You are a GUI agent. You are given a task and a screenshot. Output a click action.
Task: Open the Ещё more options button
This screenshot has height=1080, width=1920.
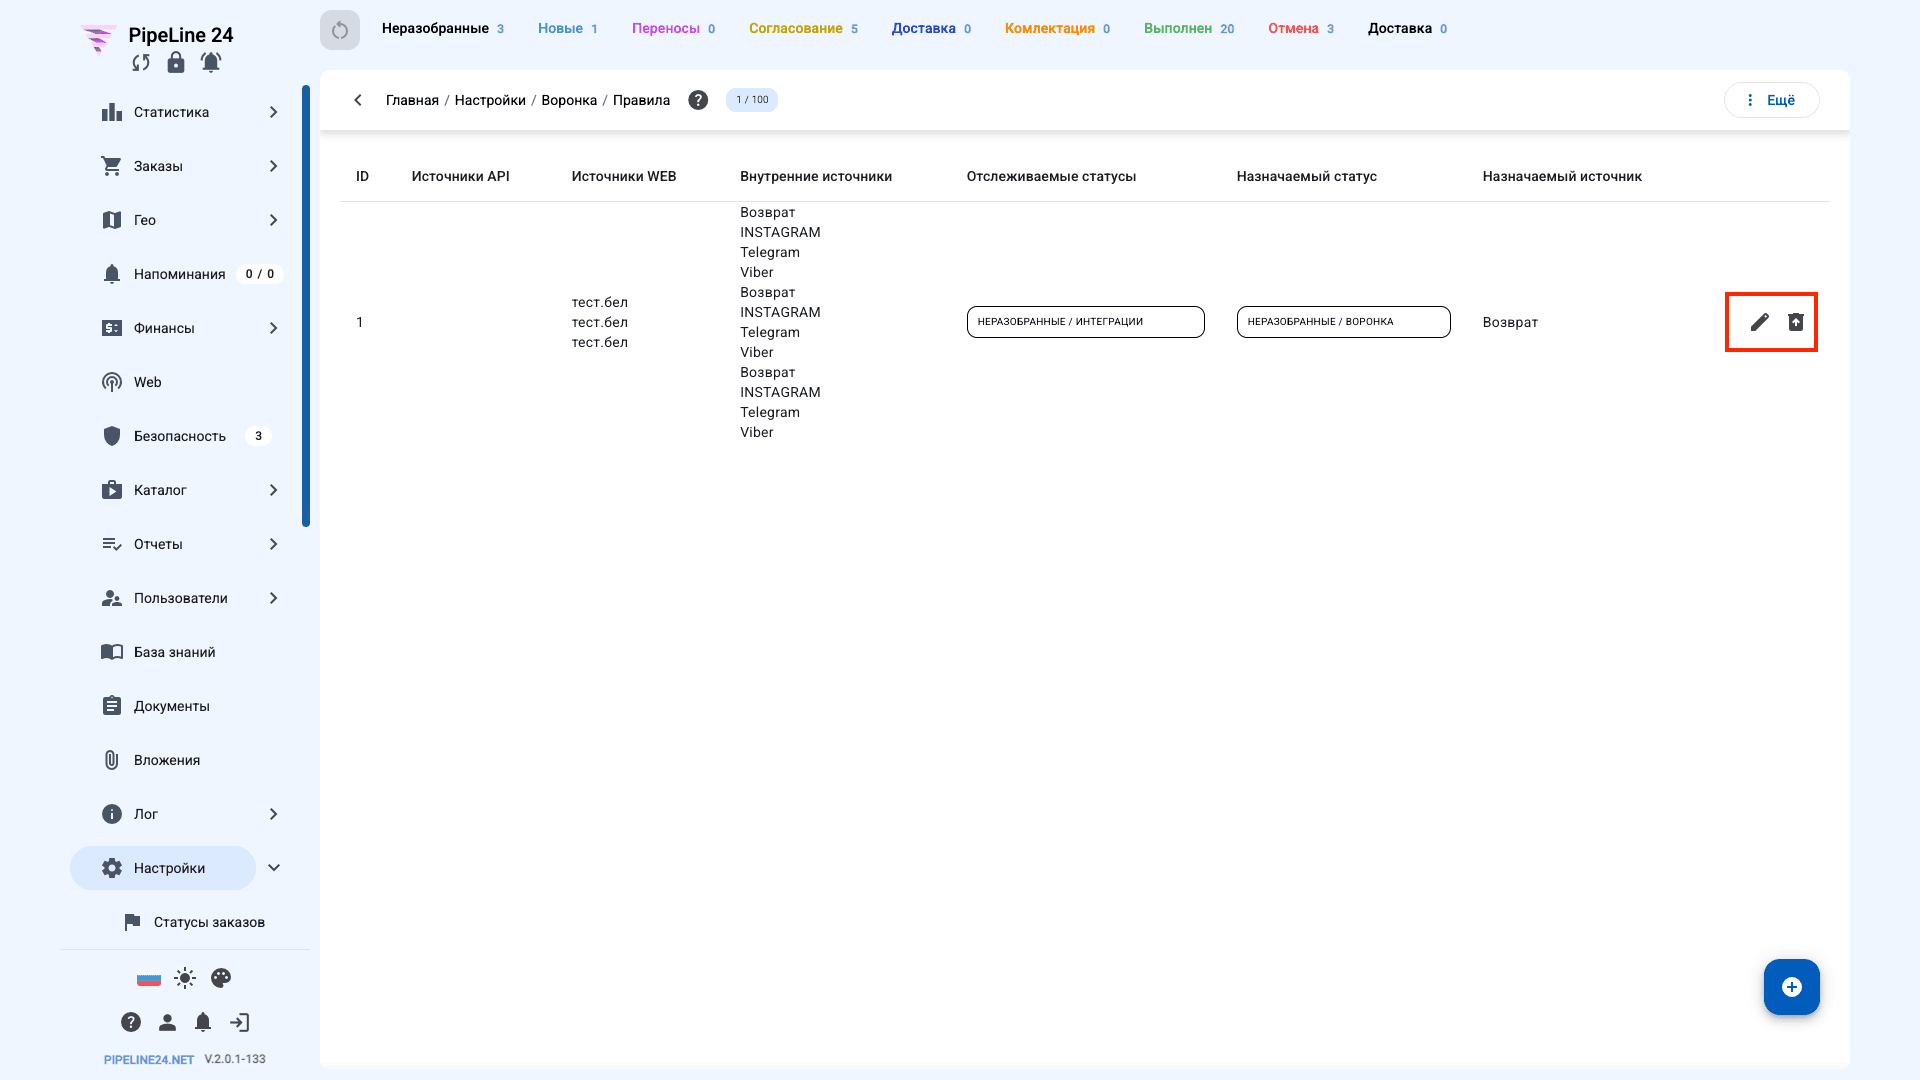coord(1771,100)
